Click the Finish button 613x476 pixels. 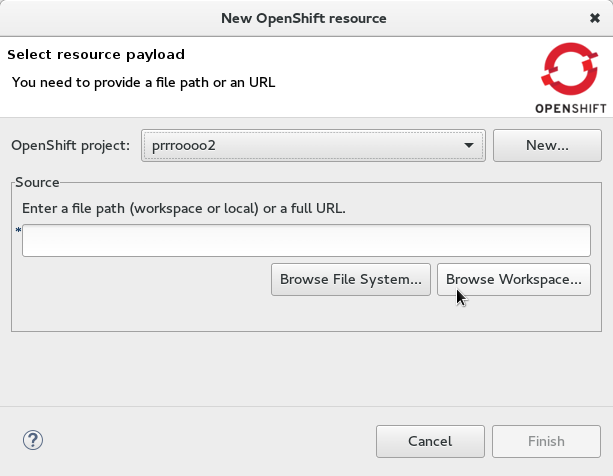546,441
